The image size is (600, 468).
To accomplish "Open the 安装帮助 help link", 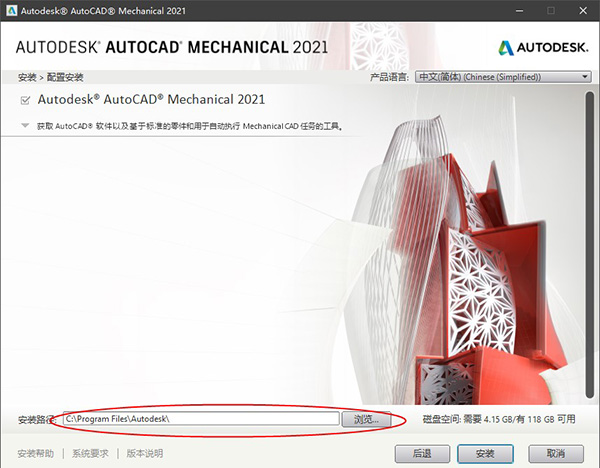I will pos(36,454).
